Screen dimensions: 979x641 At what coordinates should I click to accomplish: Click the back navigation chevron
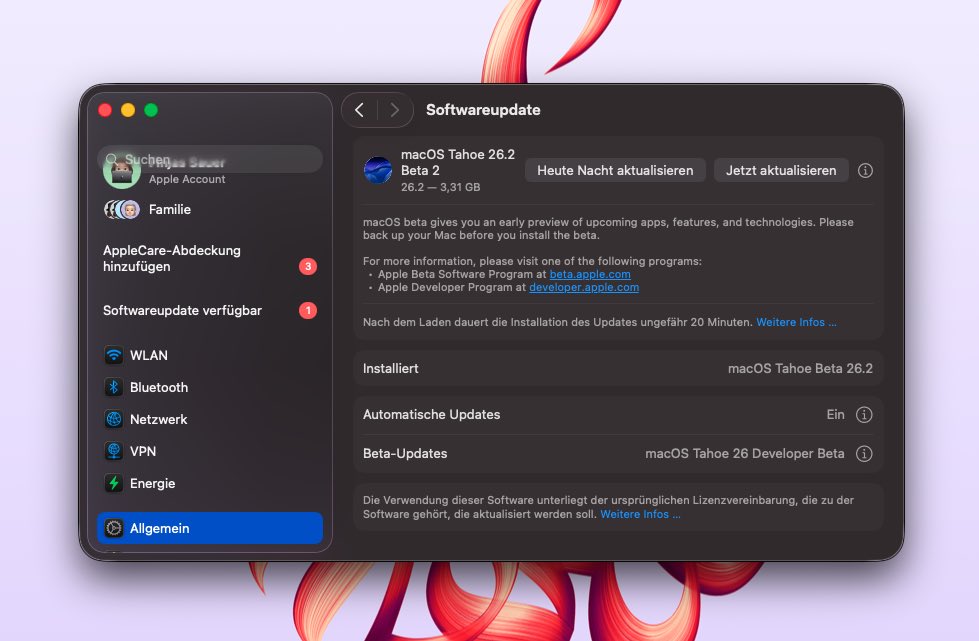pyautogui.click(x=360, y=110)
